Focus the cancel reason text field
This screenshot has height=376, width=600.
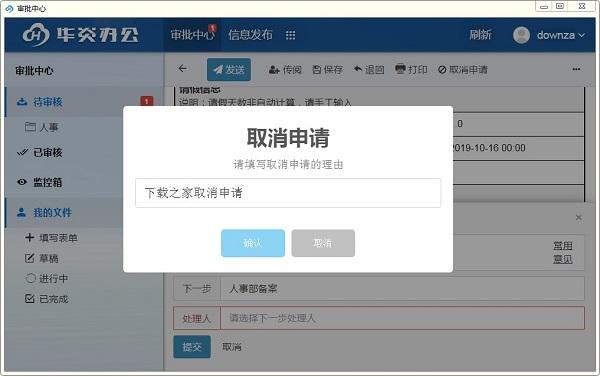(x=288, y=193)
